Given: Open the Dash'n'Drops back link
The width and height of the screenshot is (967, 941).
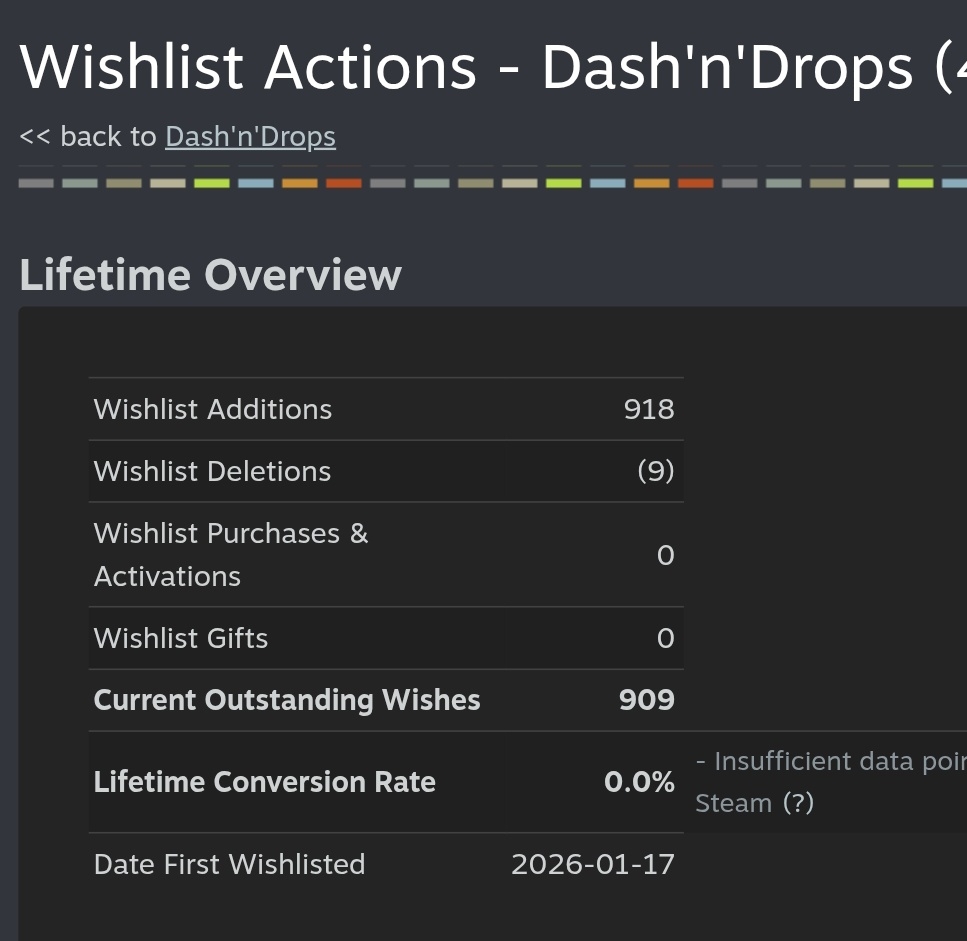Looking at the screenshot, I should (x=250, y=137).
